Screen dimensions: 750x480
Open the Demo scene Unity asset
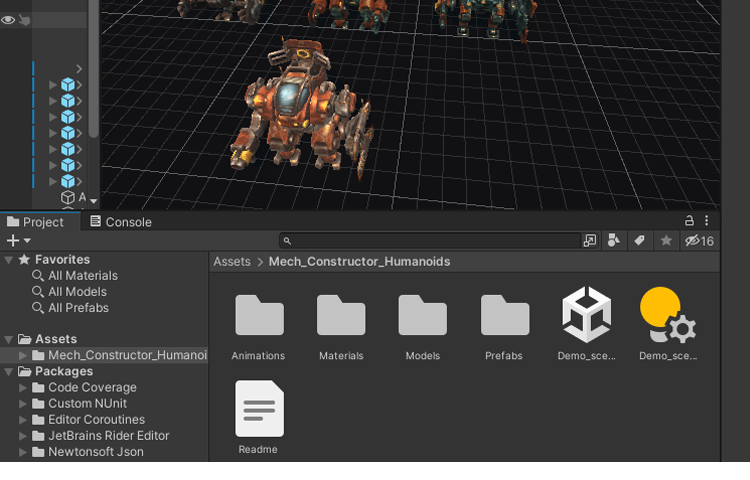coord(586,316)
